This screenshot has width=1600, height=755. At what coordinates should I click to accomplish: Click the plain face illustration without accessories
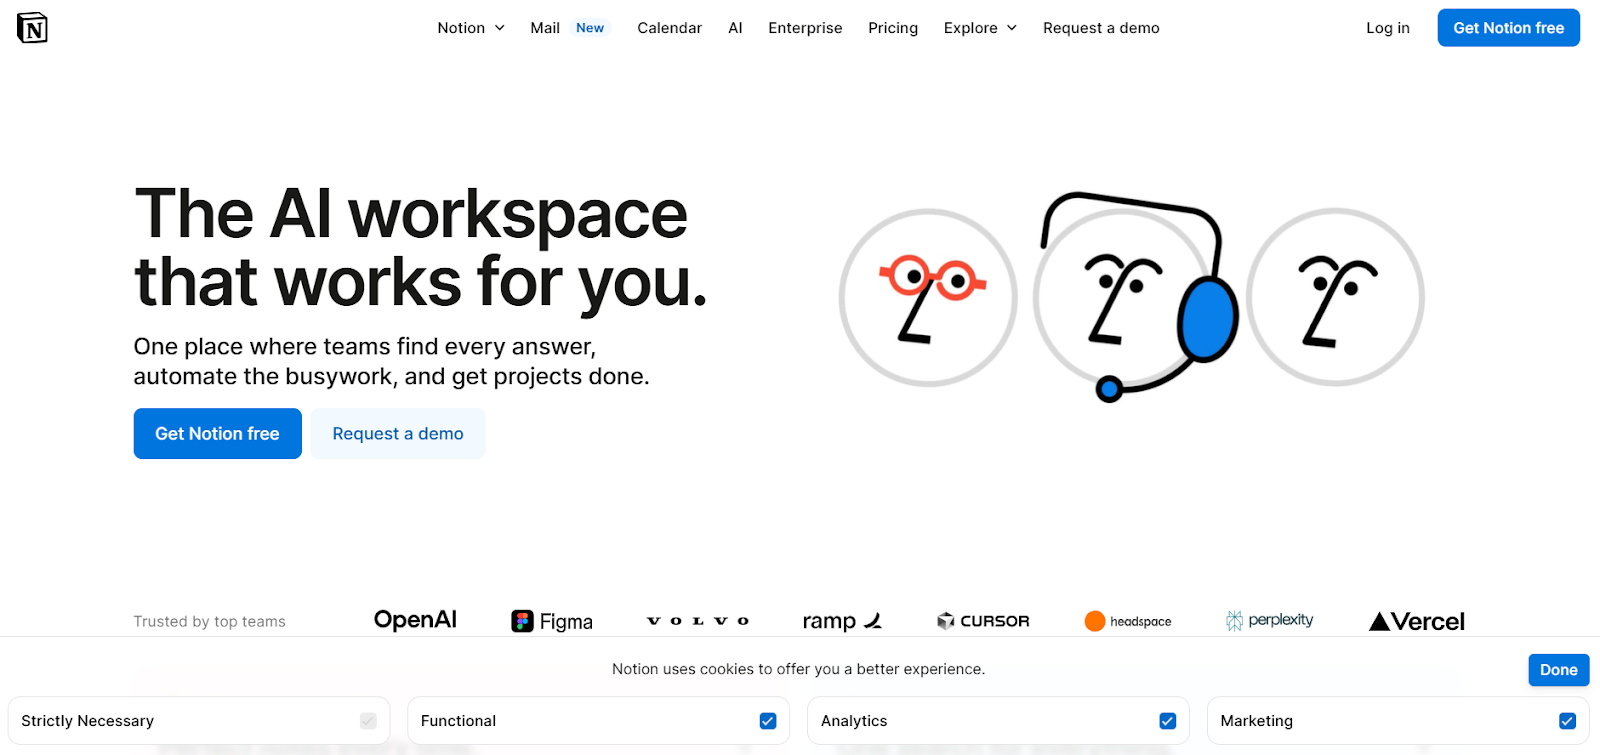(1335, 297)
